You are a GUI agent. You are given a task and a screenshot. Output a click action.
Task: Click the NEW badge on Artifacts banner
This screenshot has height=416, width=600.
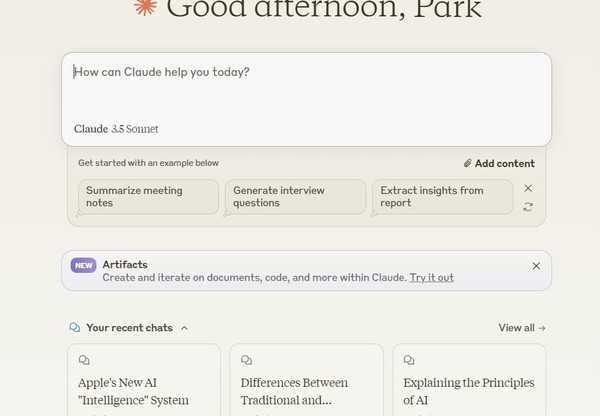coord(84,265)
